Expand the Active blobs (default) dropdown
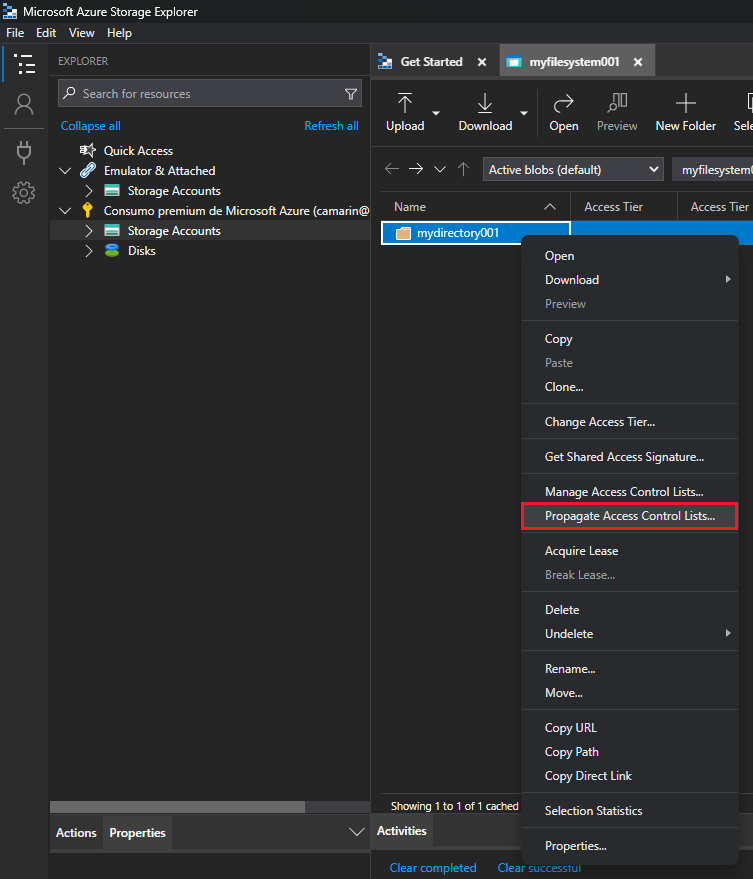The width and height of the screenshot is (753, 879). [573, 170]
